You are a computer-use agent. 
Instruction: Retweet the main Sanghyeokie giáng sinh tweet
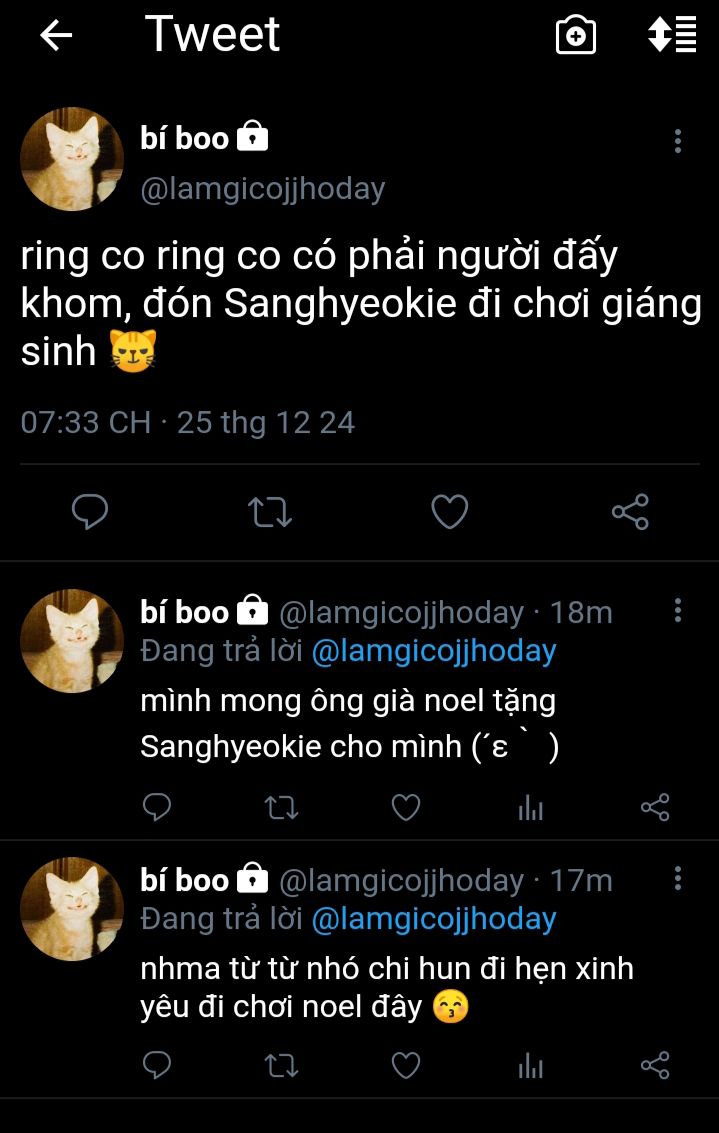click(270, 513)
